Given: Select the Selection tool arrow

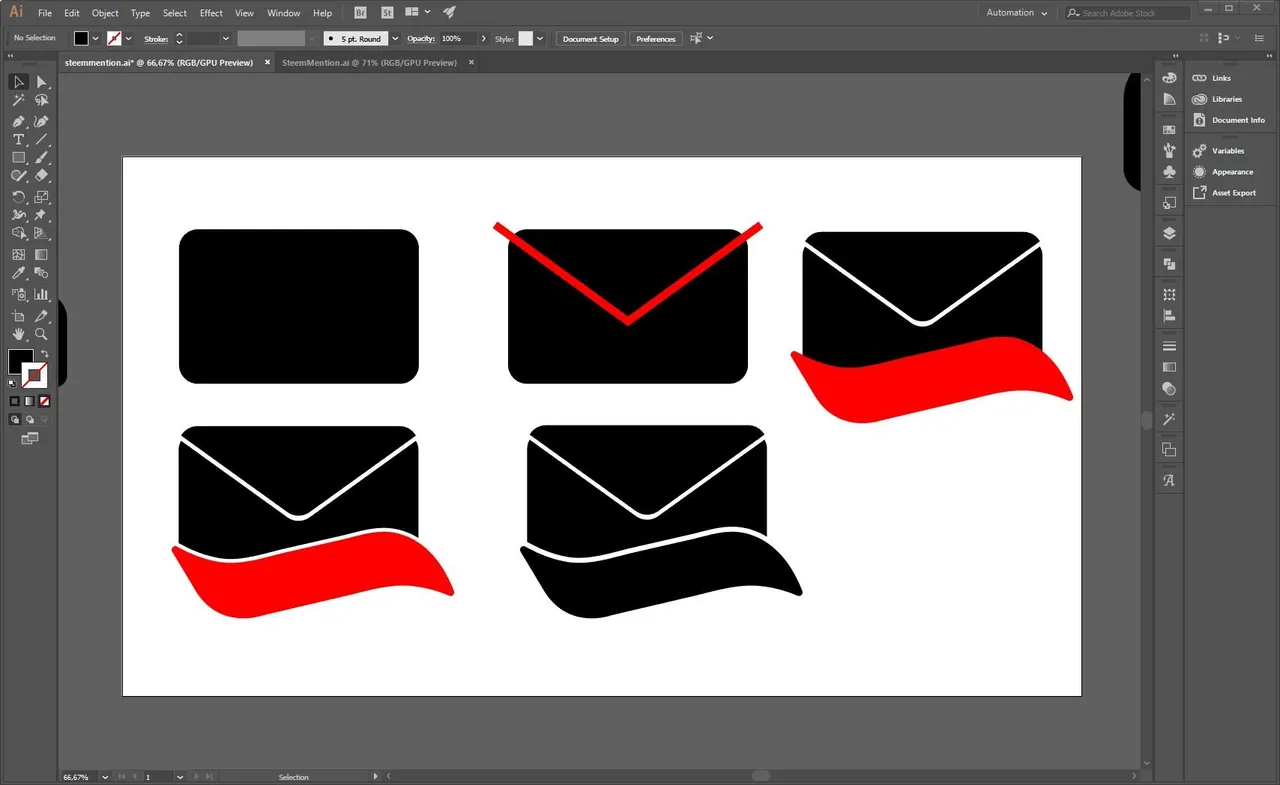Looking at the screenshot, I should (19, 82).
